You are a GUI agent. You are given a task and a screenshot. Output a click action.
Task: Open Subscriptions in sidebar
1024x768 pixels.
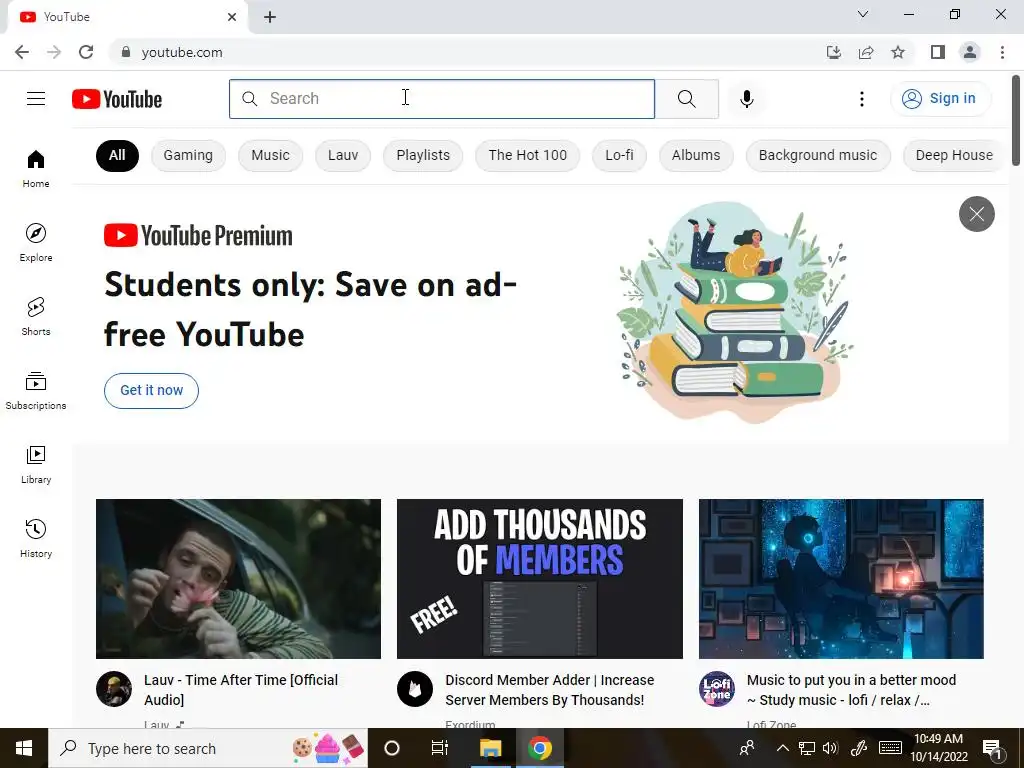coord(36,391)
